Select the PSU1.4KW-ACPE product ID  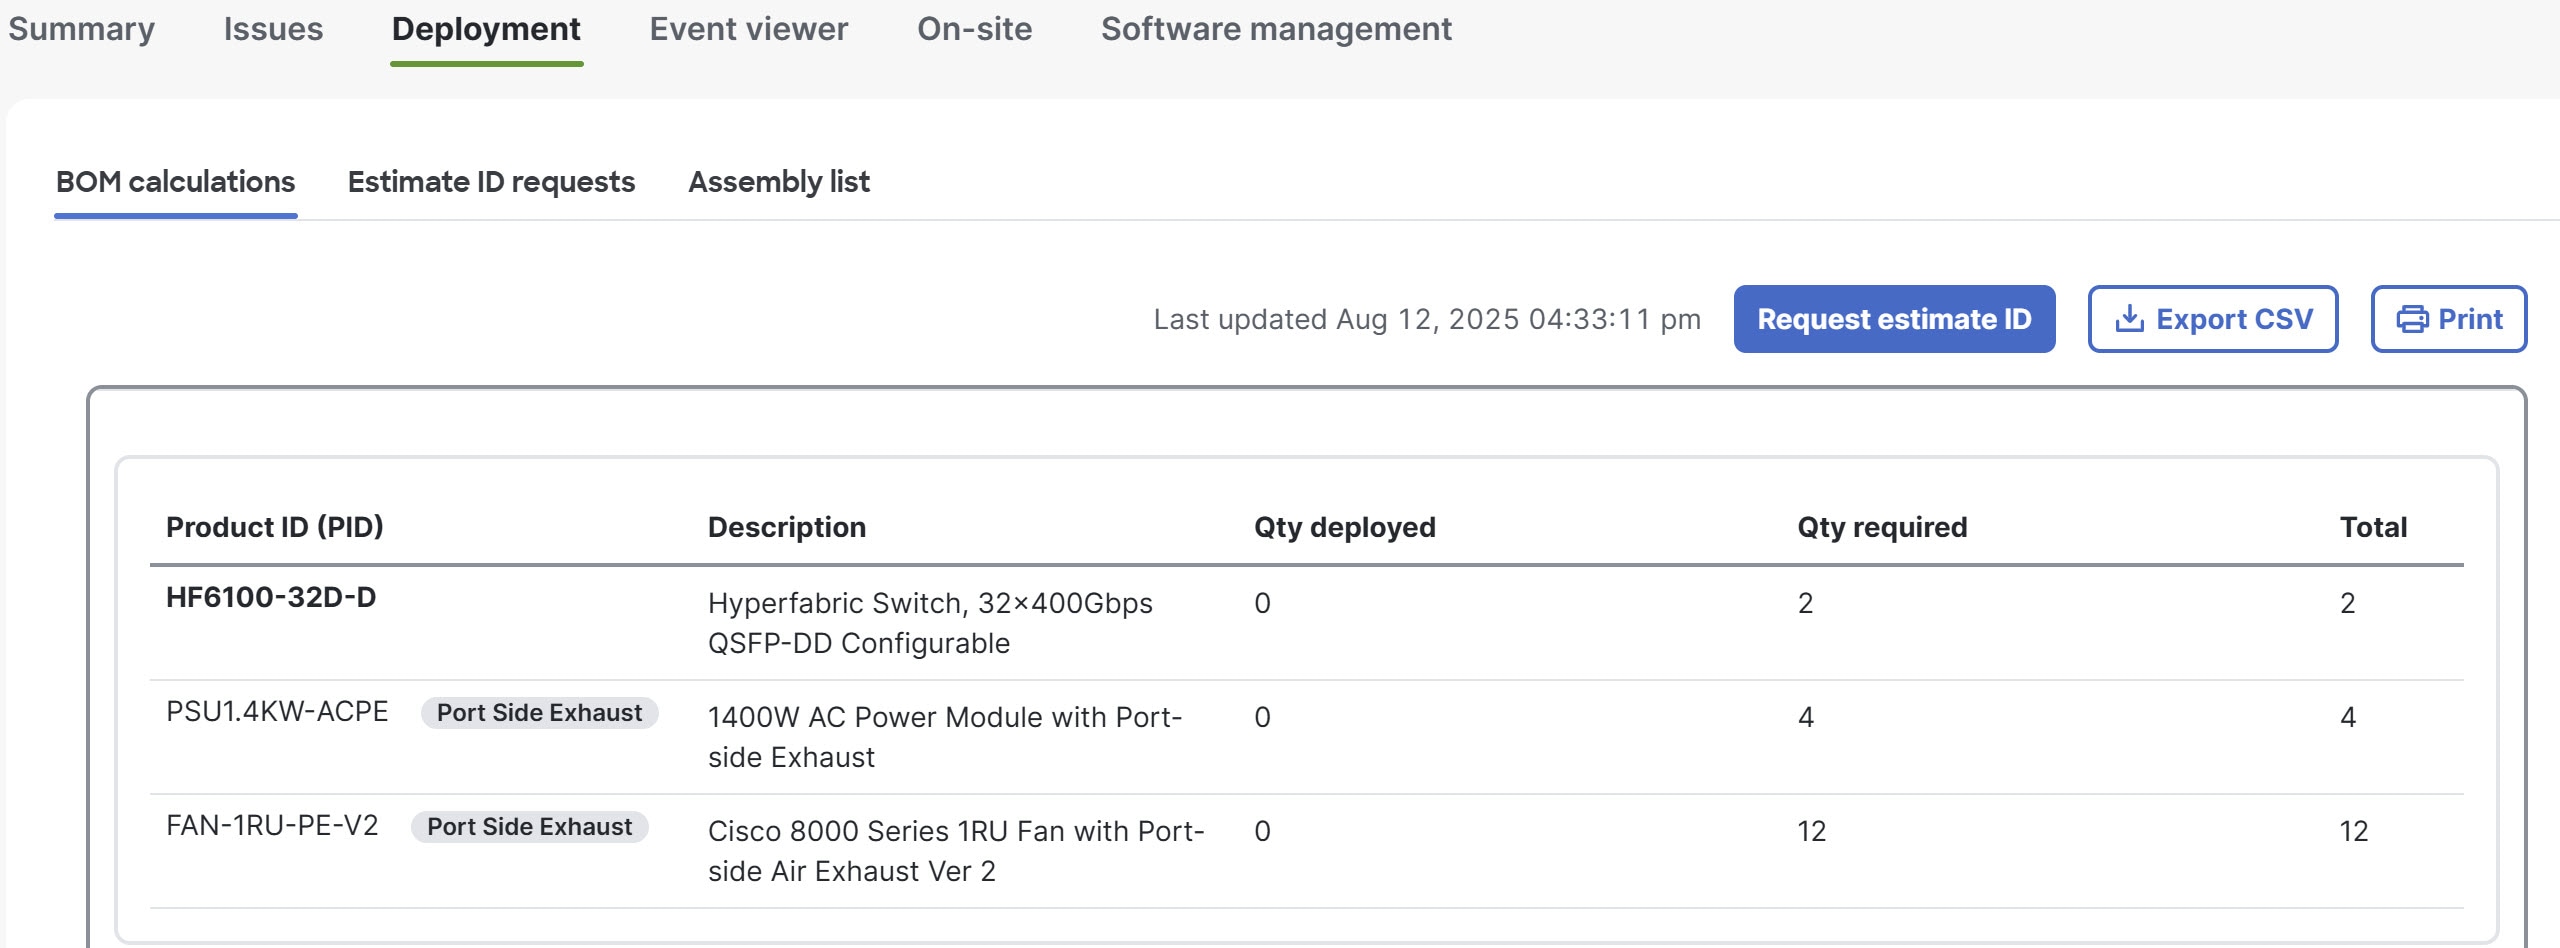coord(277,711)
